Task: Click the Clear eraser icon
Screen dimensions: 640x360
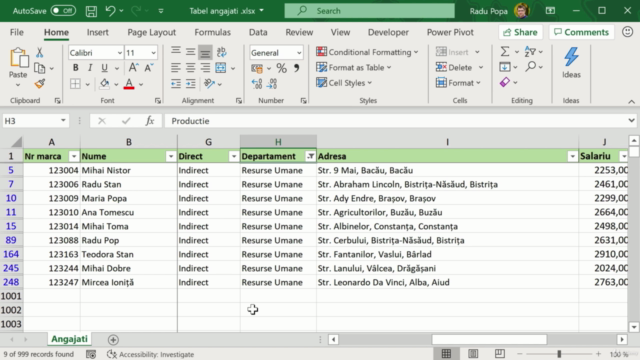Action: click(x=505, y=82)
